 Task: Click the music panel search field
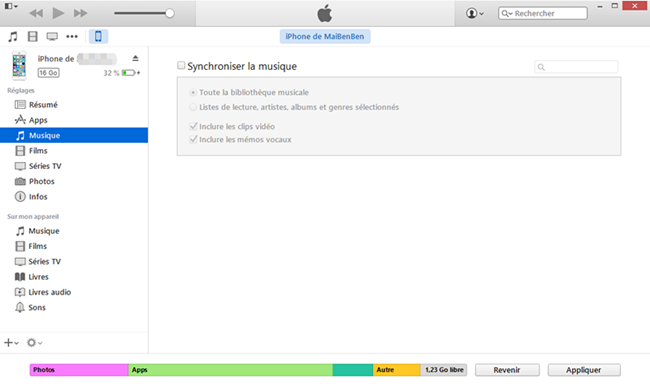[x=576, y=67]
